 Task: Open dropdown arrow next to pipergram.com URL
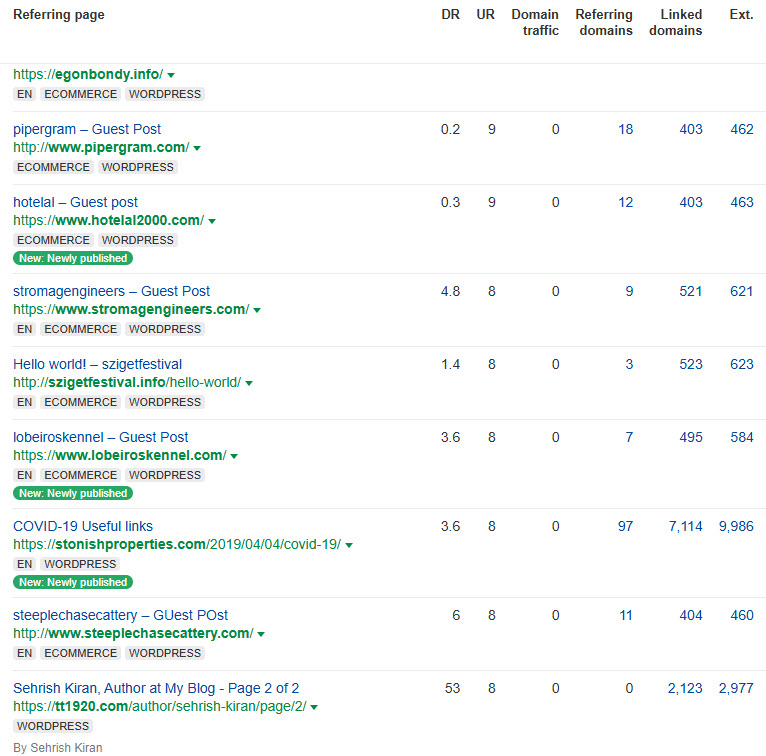197,148
